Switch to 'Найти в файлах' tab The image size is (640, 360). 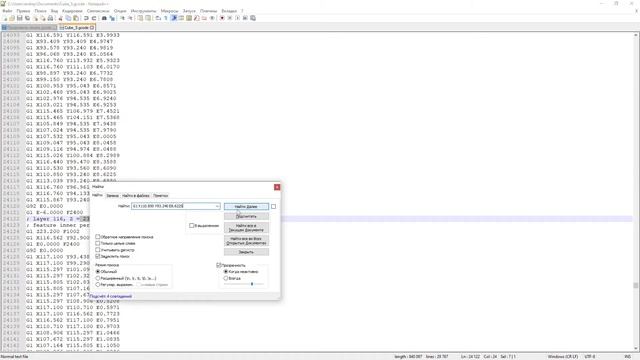[x=136, y=196]
